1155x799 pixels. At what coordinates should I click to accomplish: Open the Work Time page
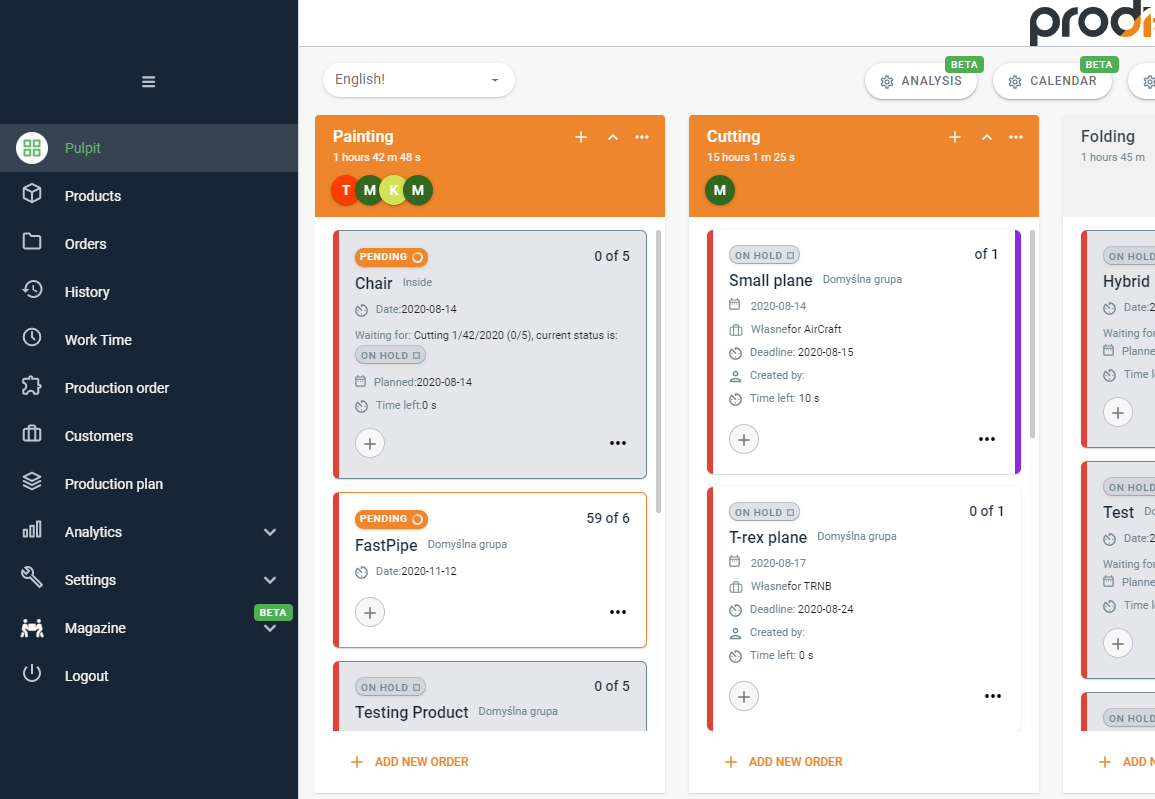click(99, 339)
